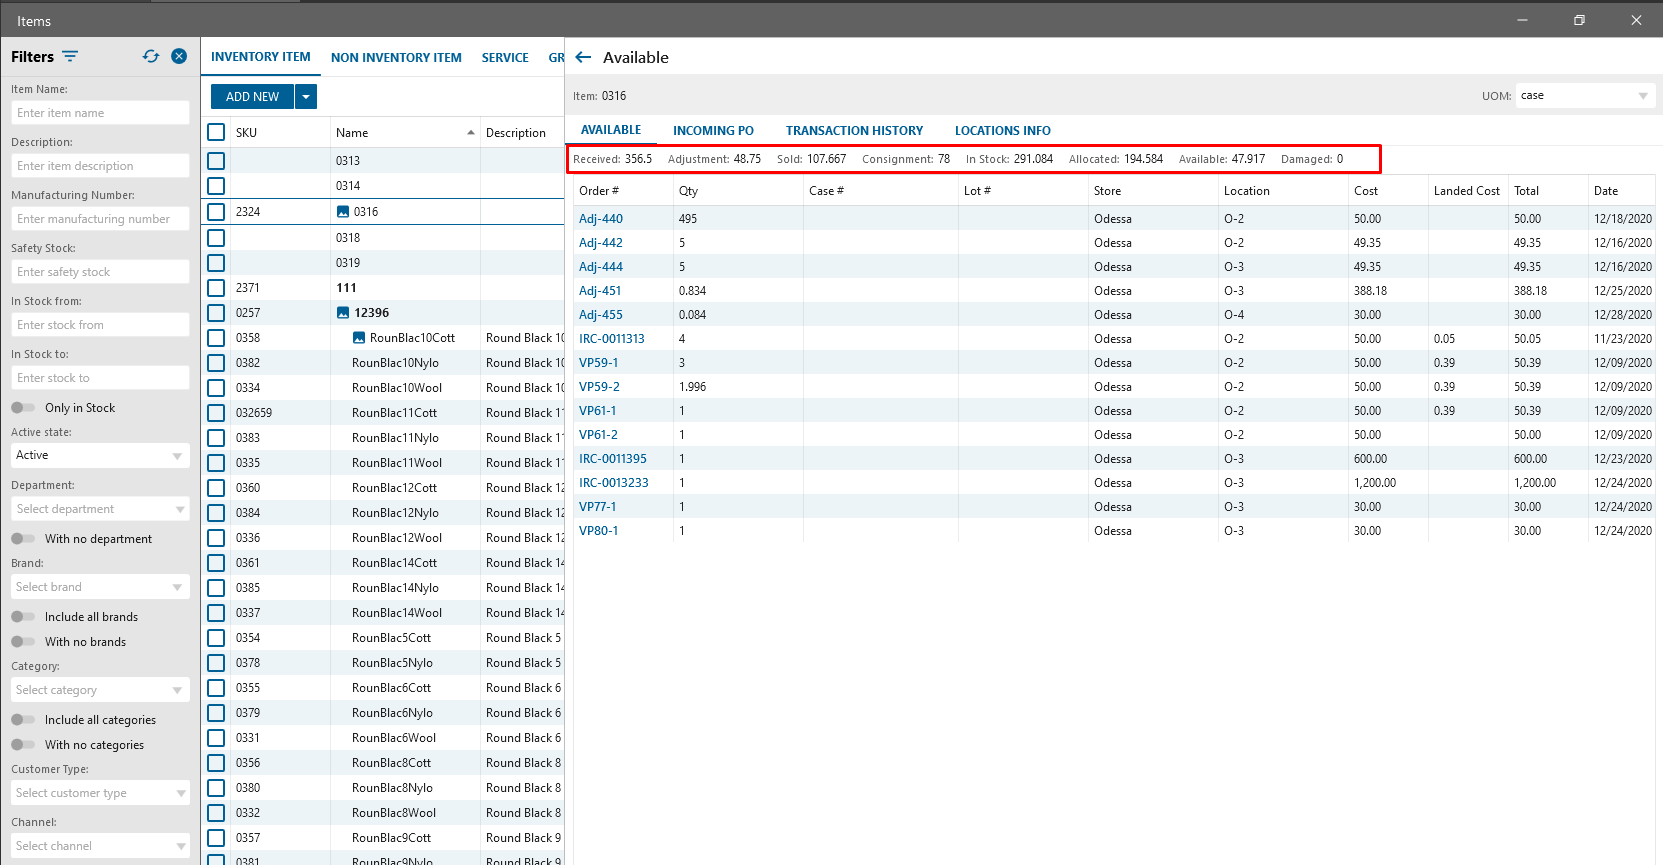Click the picture icon next to RounBlac10Cott
The width and height of the screenshot is (1663, 865).
pos(359,338)
